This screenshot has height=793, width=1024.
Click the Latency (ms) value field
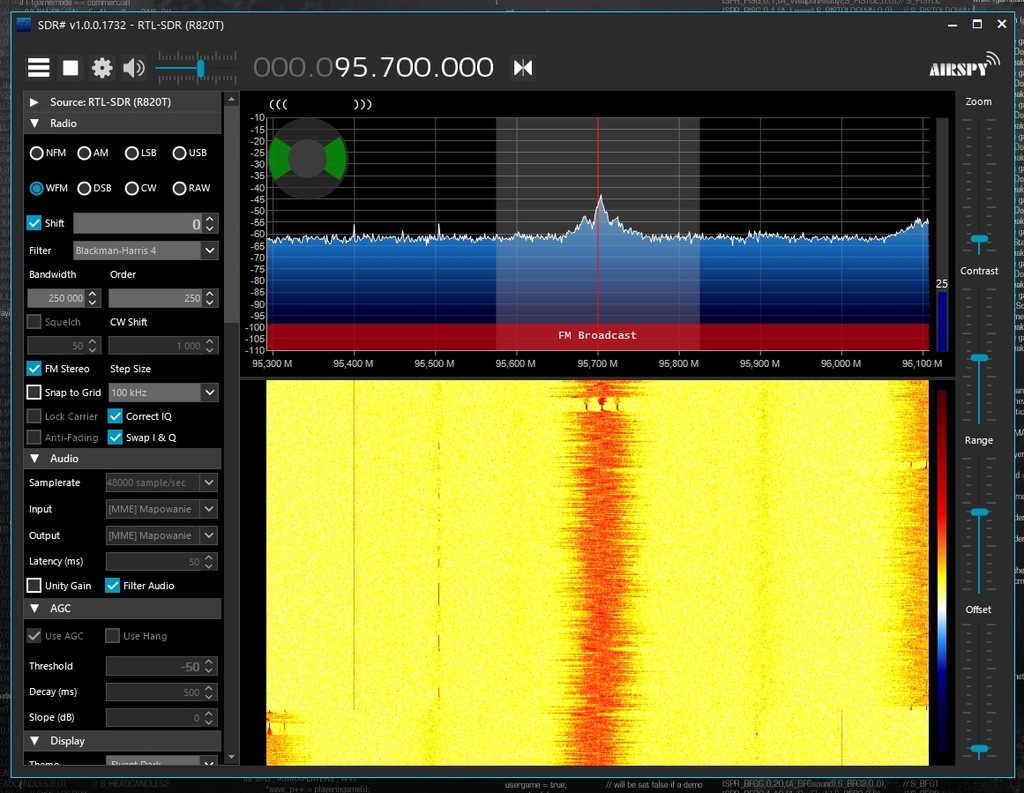click(154, 561)
